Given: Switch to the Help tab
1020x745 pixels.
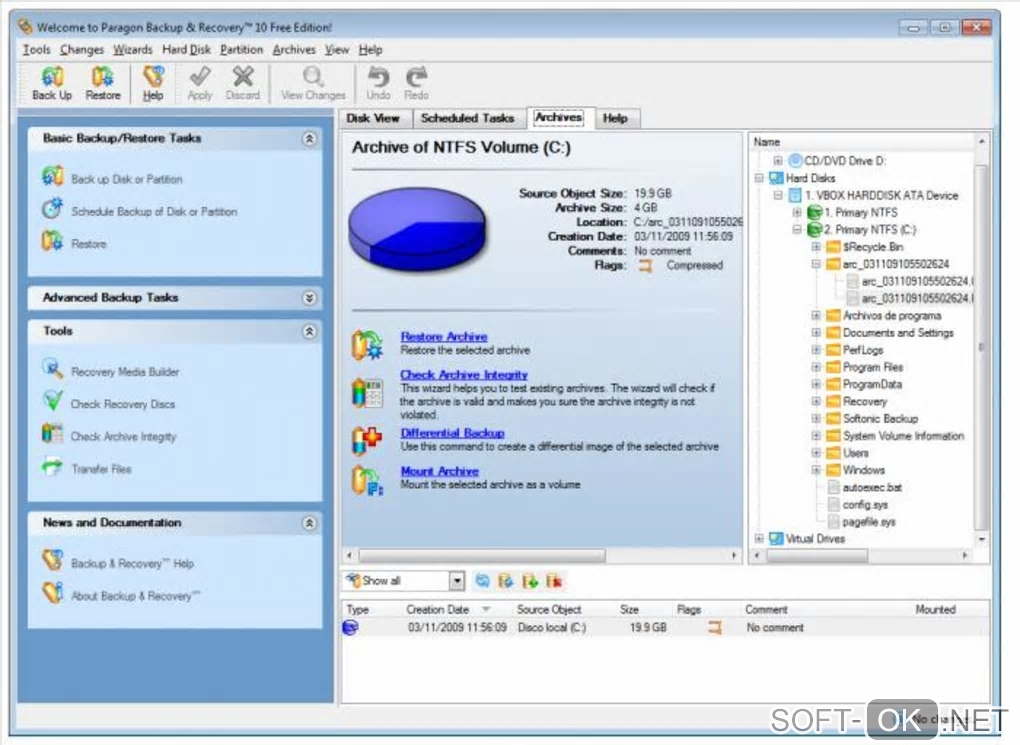Looking at the screenshot, I should [x=615, y=118].
